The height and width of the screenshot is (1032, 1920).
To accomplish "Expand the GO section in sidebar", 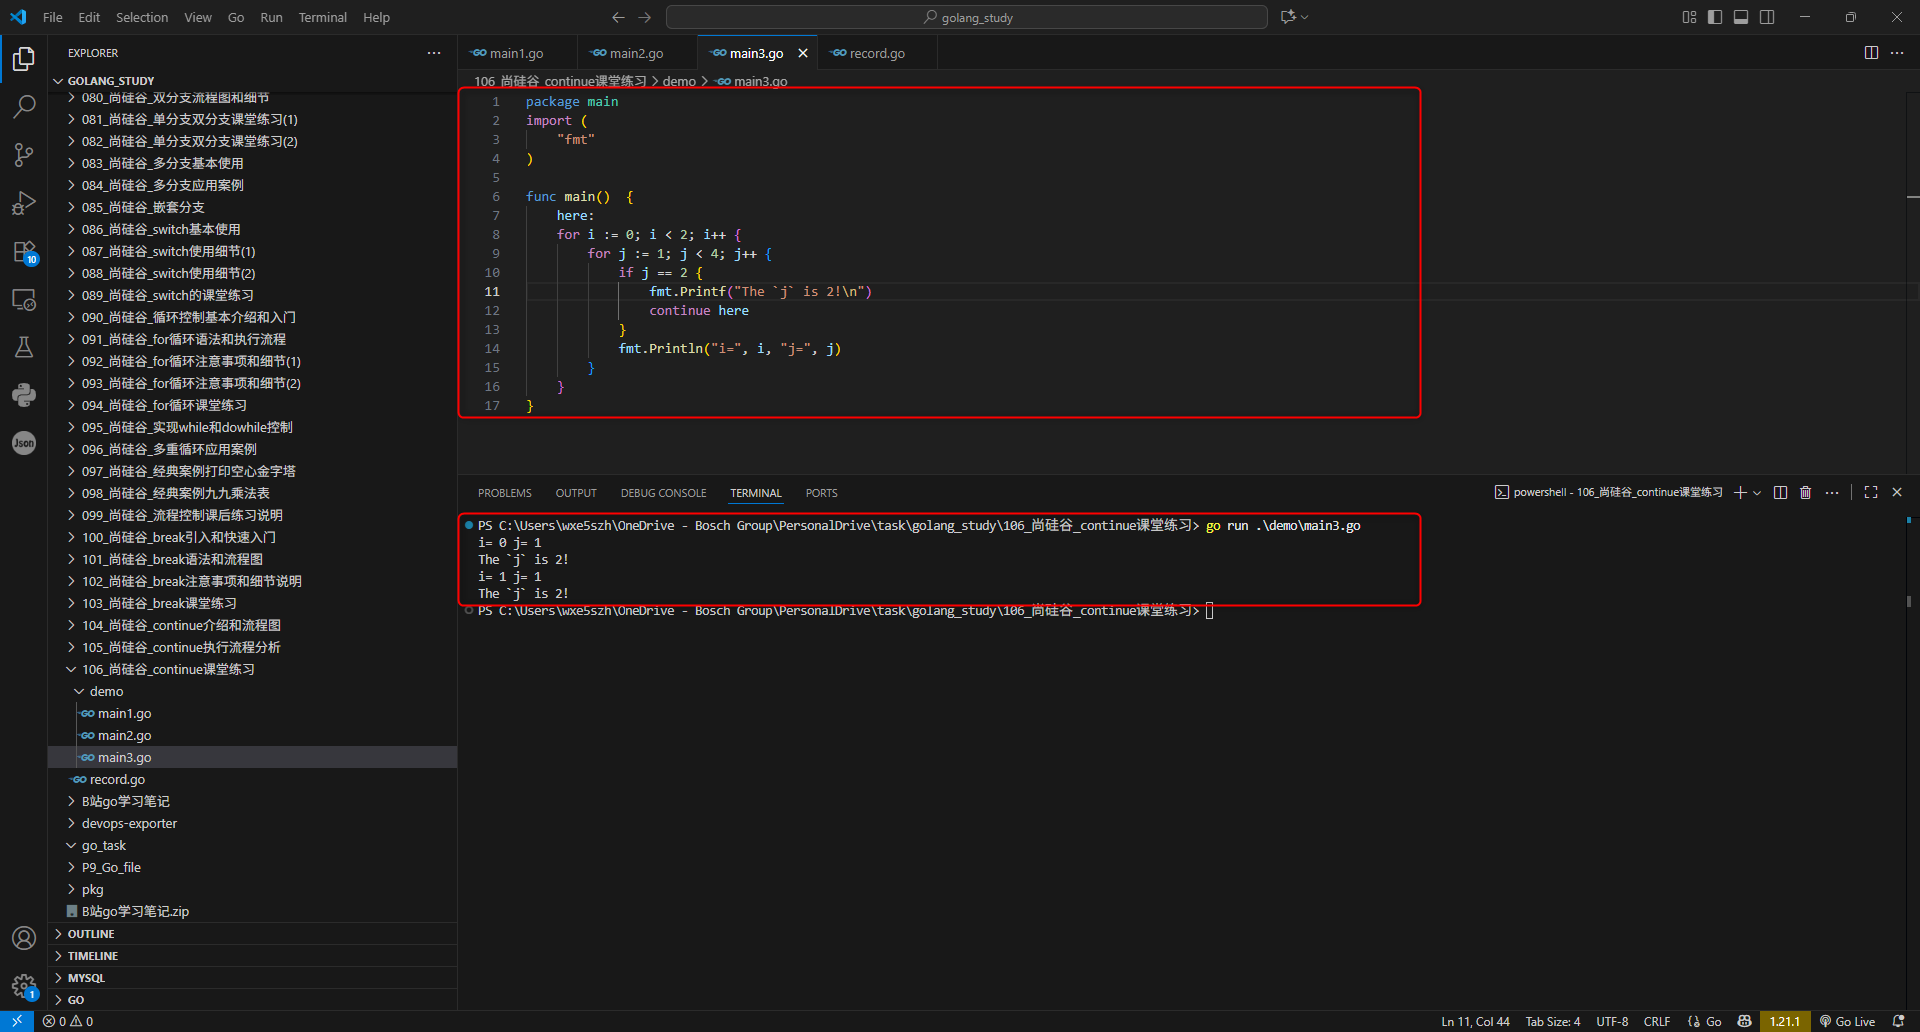I will coord(252,1000).
